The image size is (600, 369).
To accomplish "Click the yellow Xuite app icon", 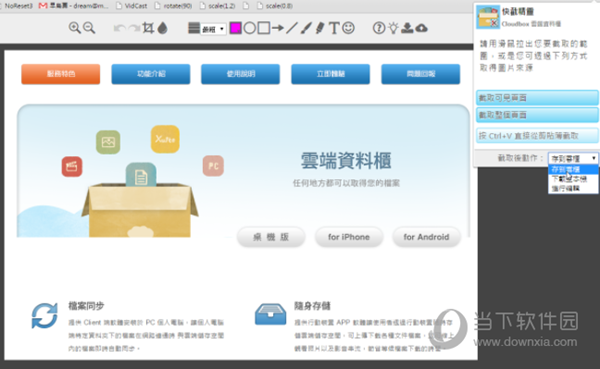I will 165,139.
